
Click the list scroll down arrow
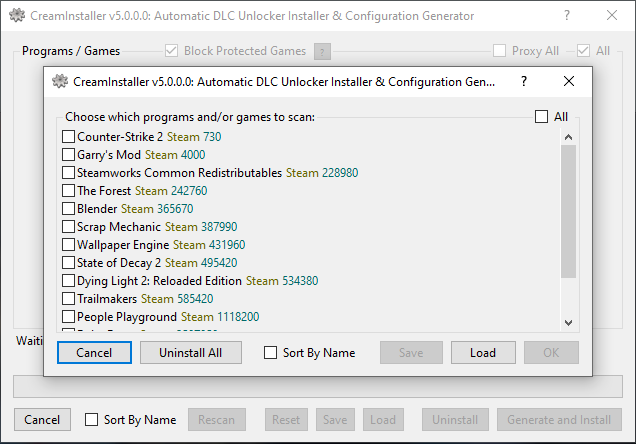point(568,323)
